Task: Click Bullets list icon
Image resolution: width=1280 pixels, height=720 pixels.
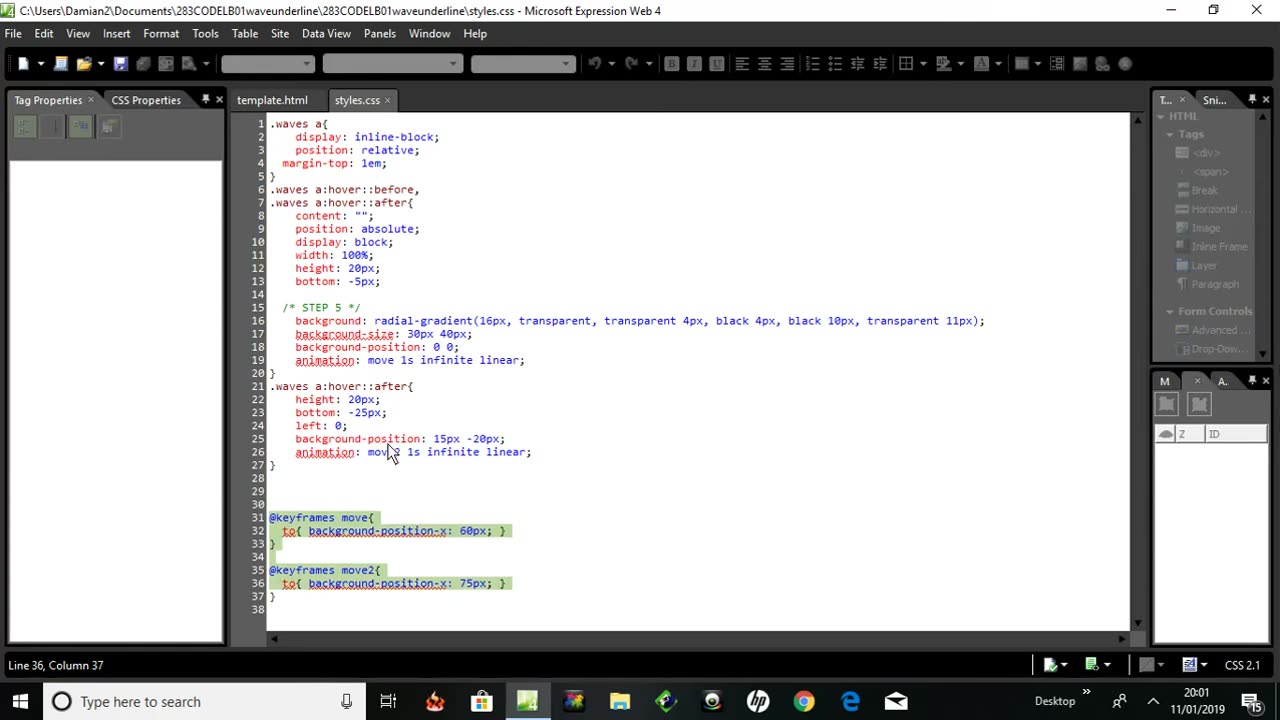Action: pos(835,64)
